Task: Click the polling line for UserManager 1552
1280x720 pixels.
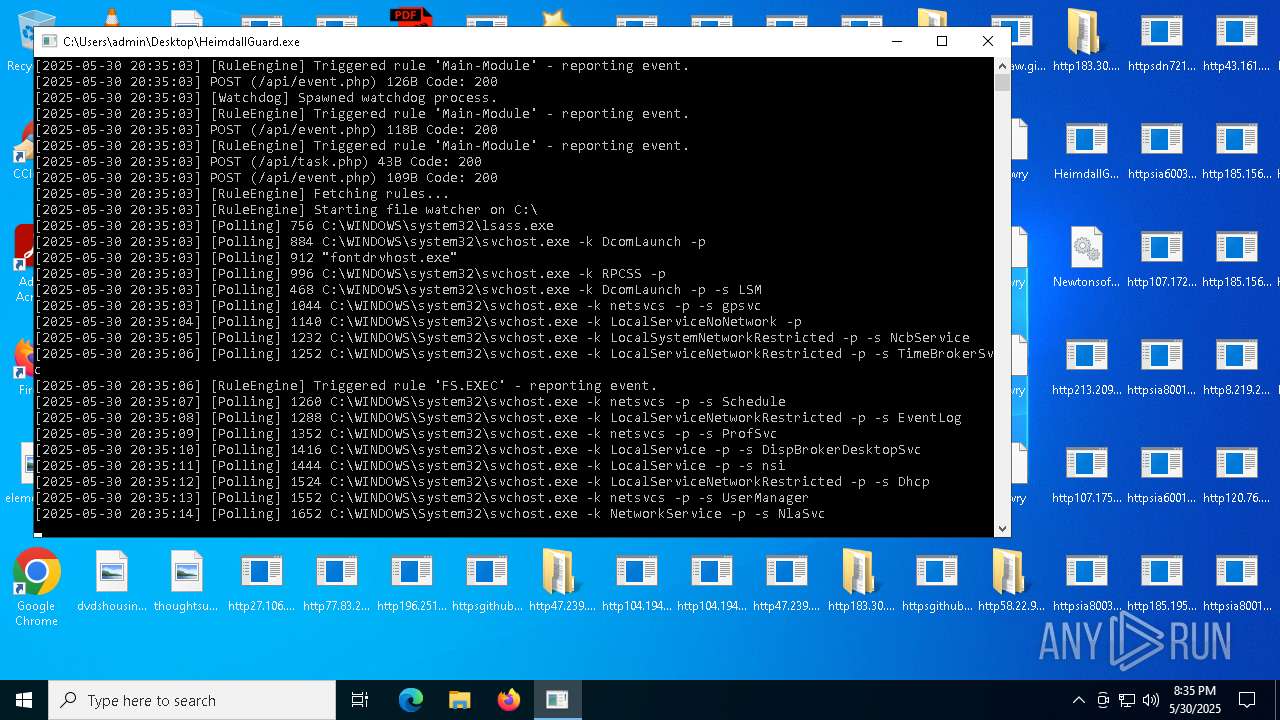Action: point(422,498)
